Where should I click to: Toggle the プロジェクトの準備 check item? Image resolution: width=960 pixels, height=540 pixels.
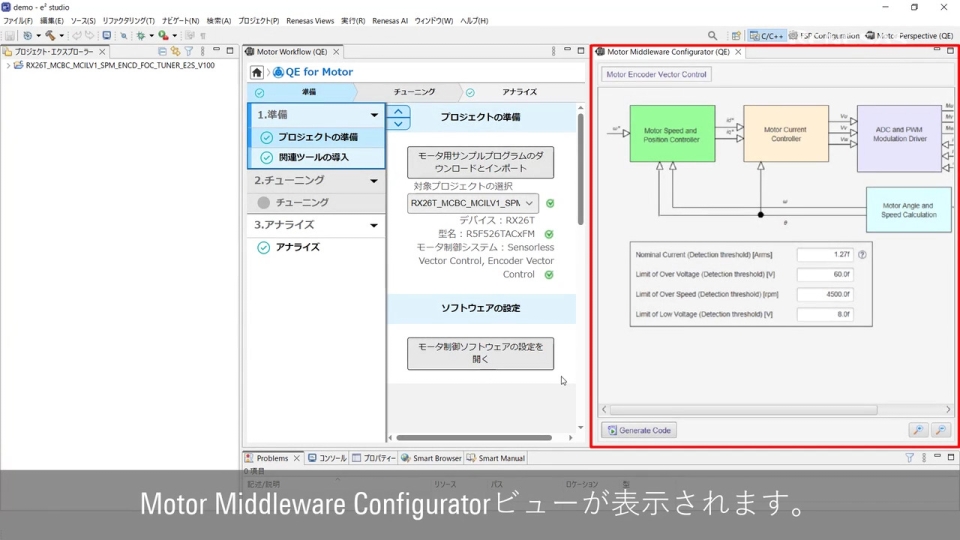[x=316, y=137]
